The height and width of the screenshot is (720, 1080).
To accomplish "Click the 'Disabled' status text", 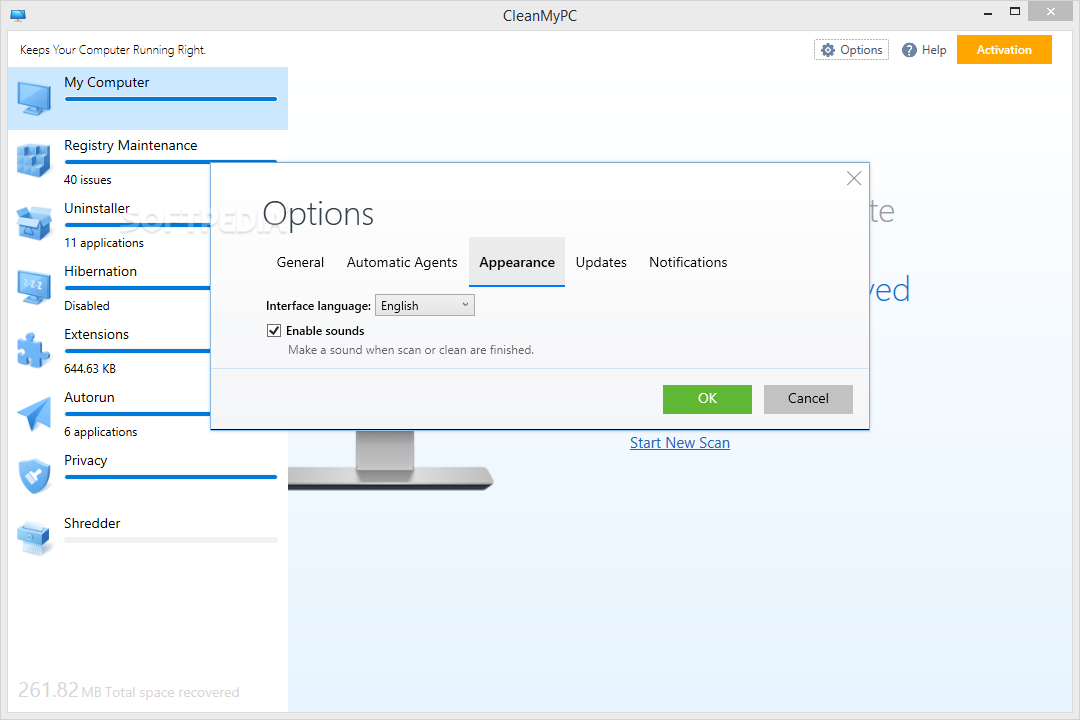I will (x=87, y=306).
